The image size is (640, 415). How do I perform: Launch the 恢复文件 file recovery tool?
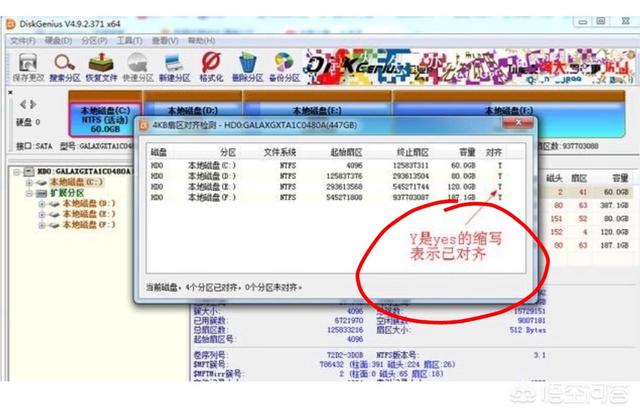101,67
